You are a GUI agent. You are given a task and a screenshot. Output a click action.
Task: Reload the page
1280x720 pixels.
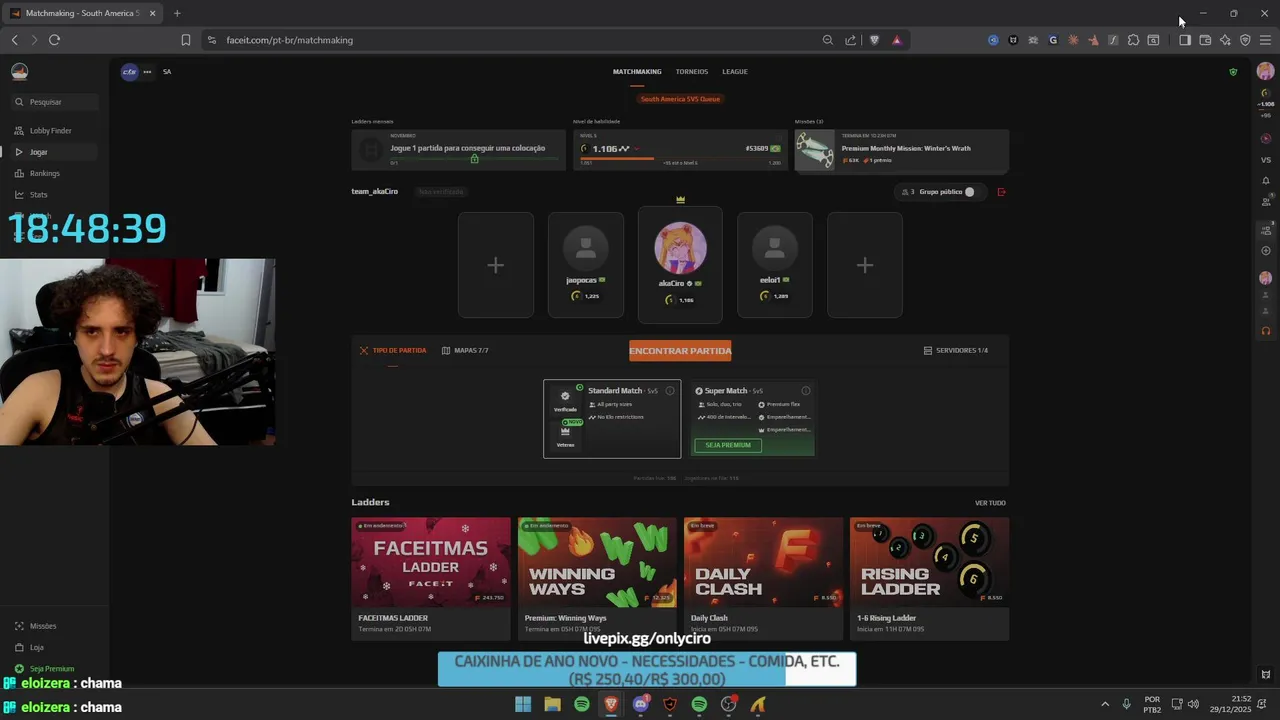pyautogui.click(x=54, y=40)
